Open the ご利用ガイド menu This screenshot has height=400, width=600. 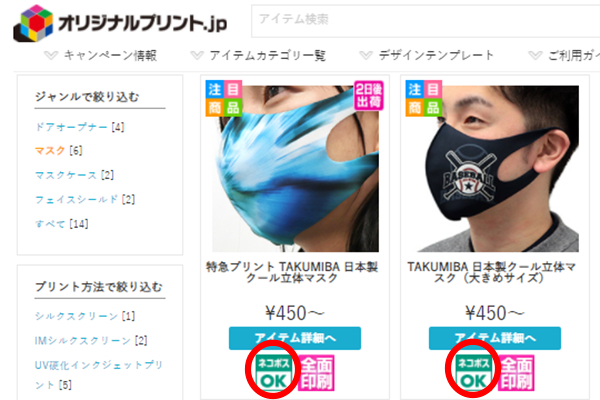click(564, 56)
